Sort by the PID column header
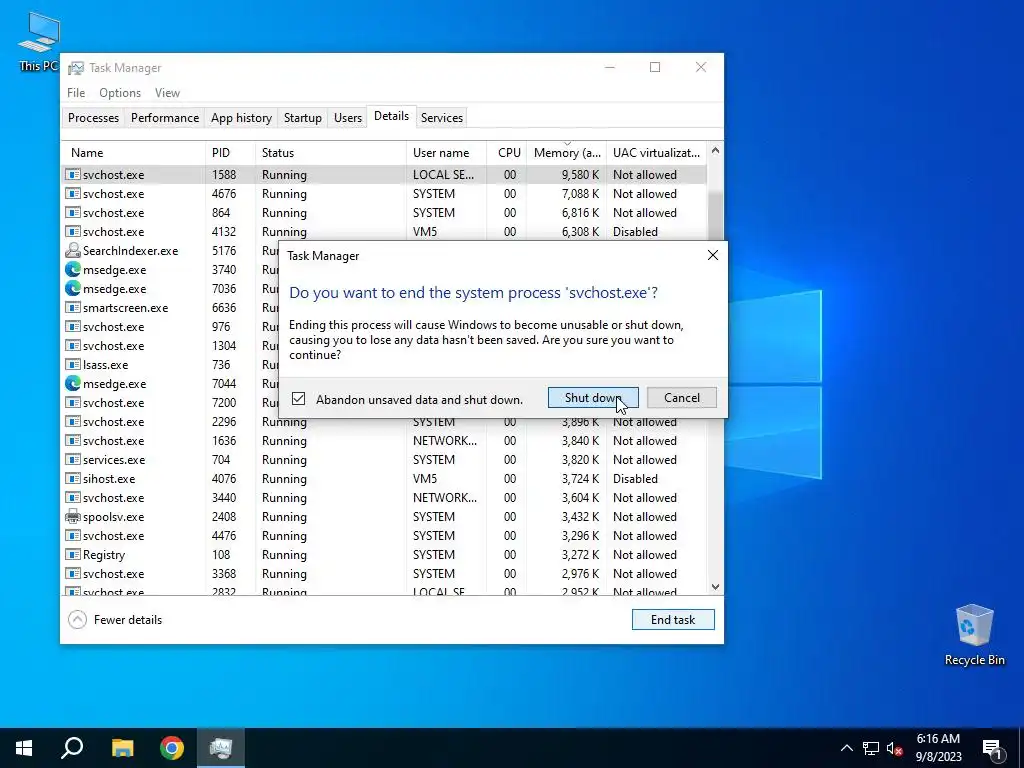Image resolution: width=1024 pixels, height=768 pixels. coord(231,153)
